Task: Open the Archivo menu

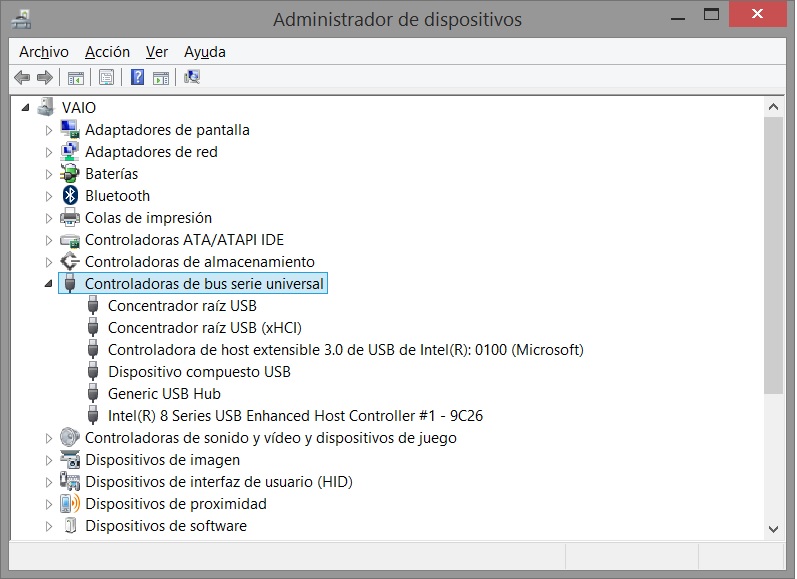Action: [x=44, y=52]
